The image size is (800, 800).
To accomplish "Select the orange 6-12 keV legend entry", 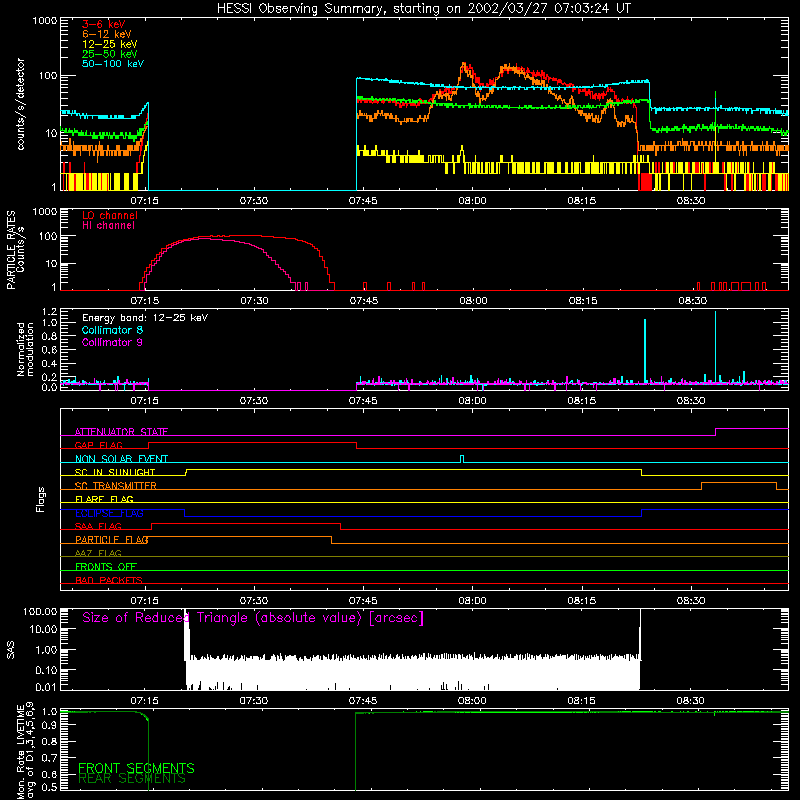I will click(x=107, y=34).
